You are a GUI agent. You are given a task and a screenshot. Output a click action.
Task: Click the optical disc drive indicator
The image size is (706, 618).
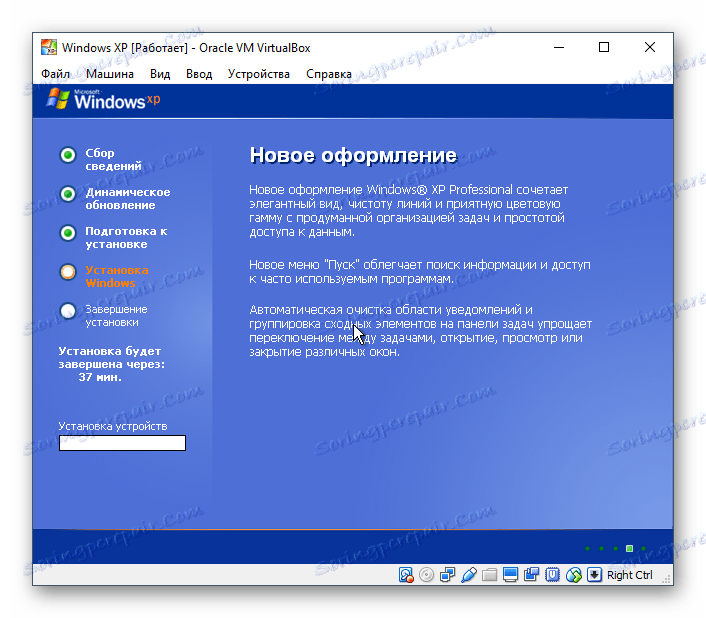click(426, 575)
